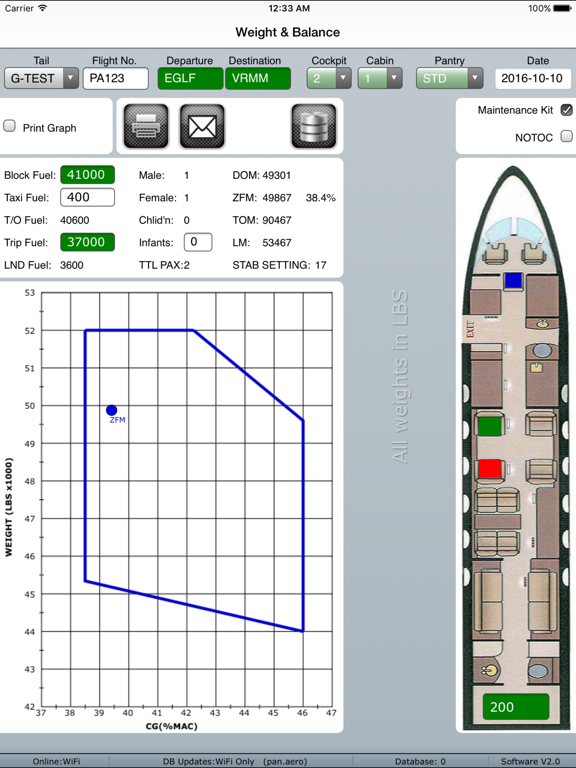Tap the Block Fuel 41000 field
Image resolution: width=576 pixels, height=768 pixels.
click(x=87, y=175)
